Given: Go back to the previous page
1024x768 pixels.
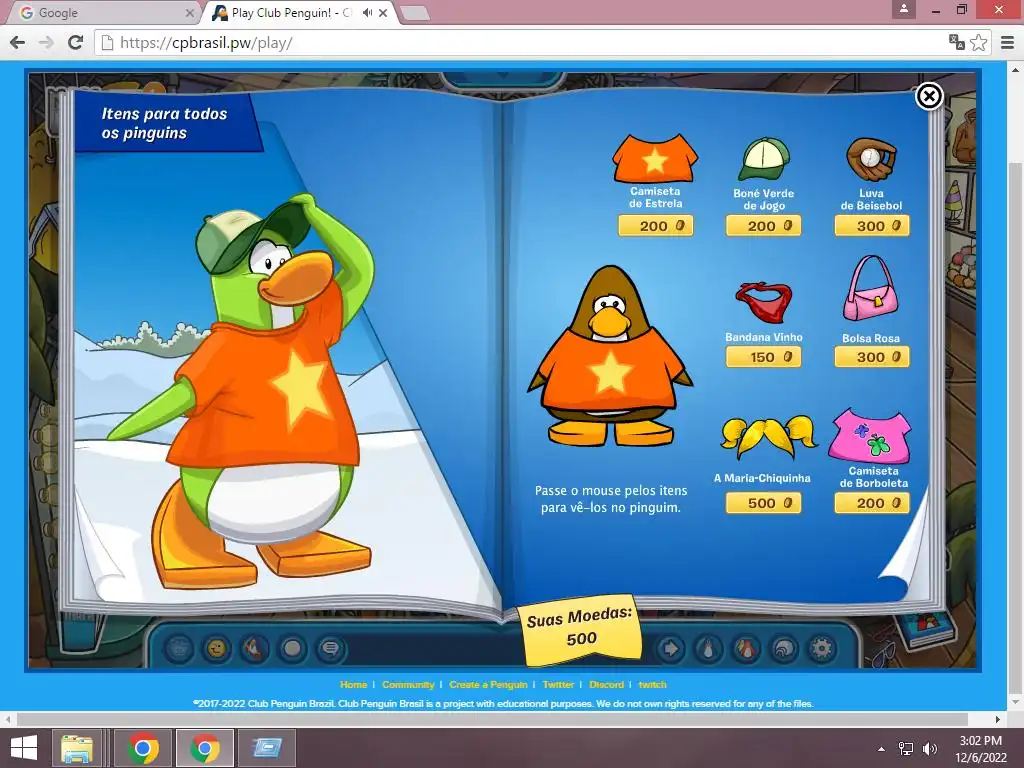Looking at the screenshot, I should (18, 42).
